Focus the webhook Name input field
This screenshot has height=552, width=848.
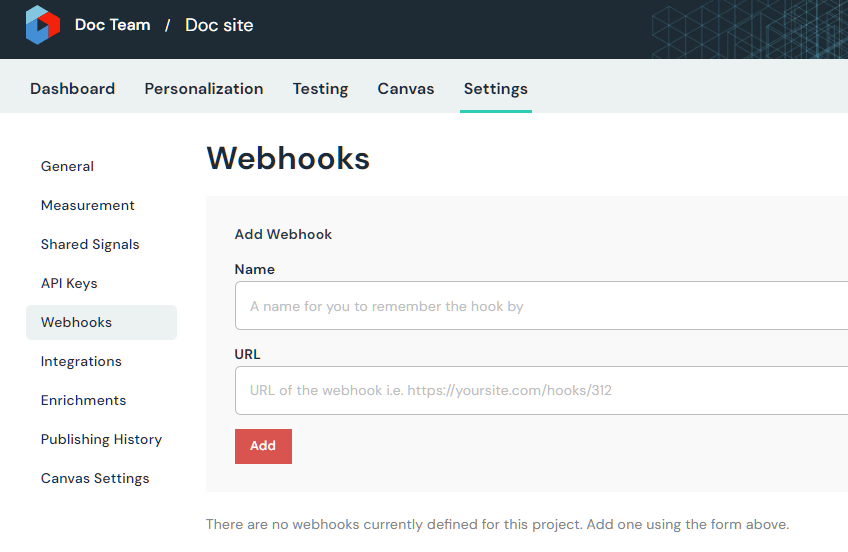[540, 306]
